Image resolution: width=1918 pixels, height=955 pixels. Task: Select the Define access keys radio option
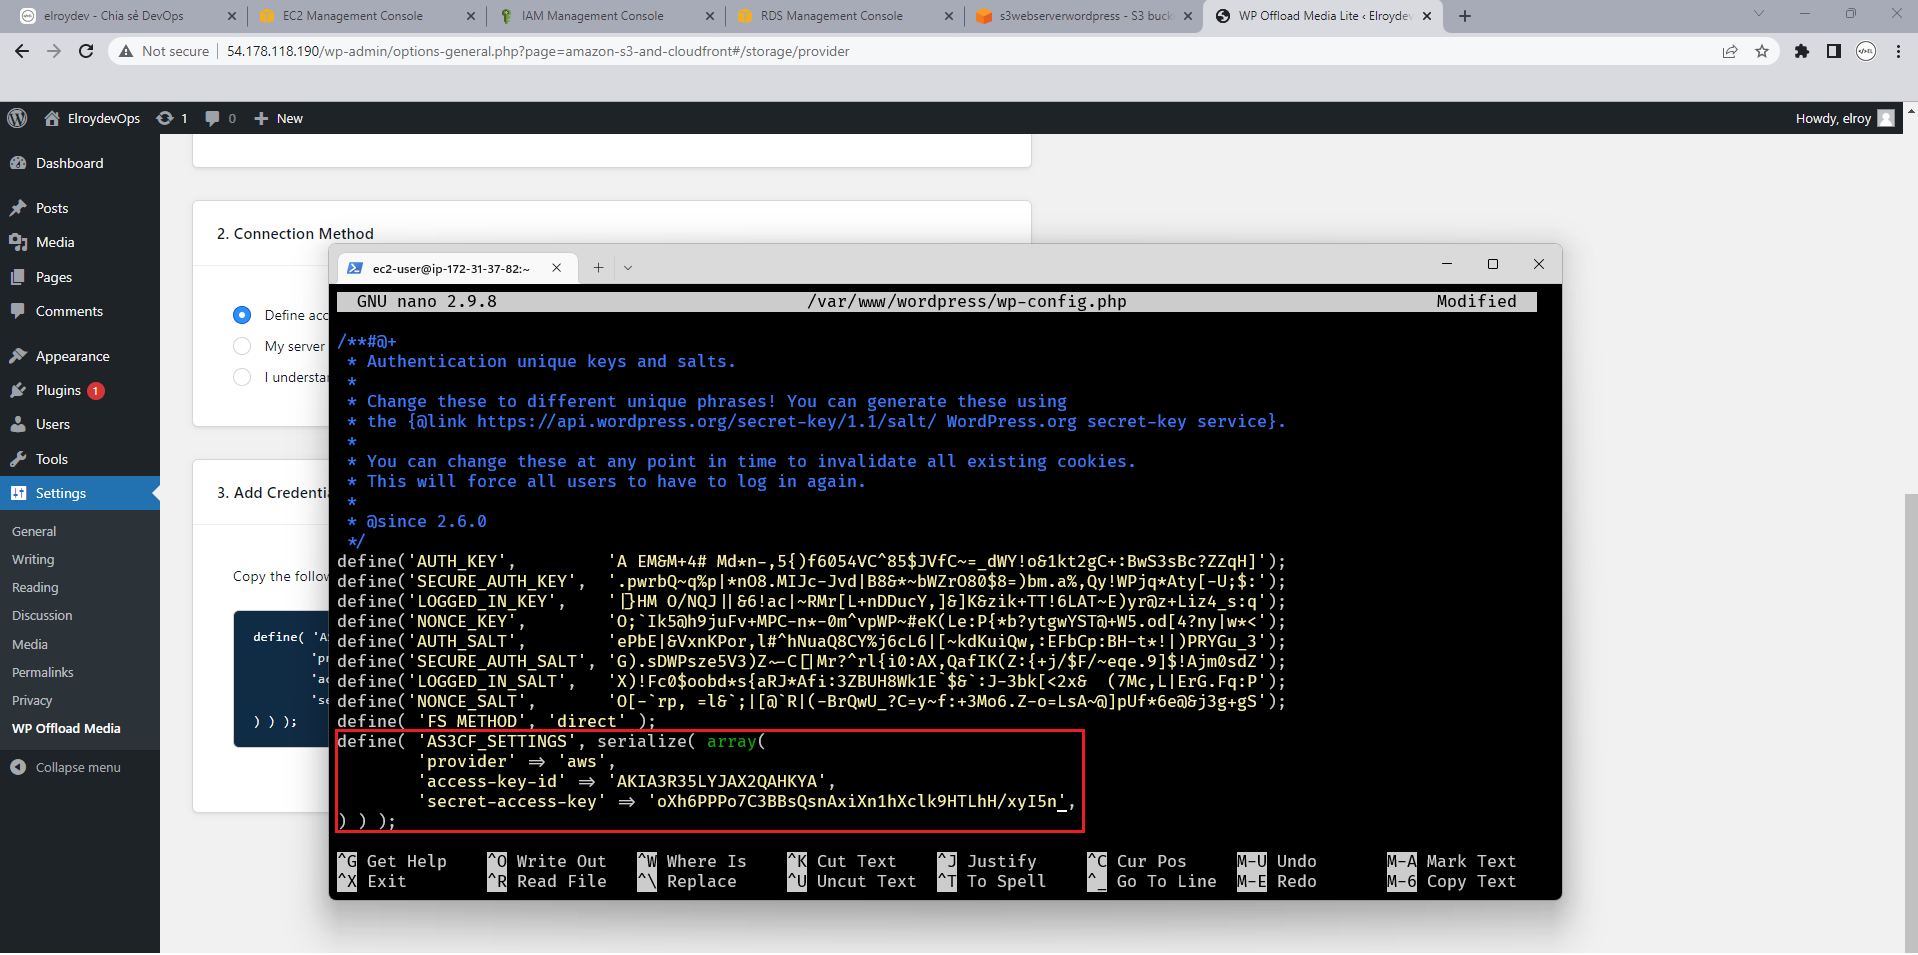click(242, 315)
